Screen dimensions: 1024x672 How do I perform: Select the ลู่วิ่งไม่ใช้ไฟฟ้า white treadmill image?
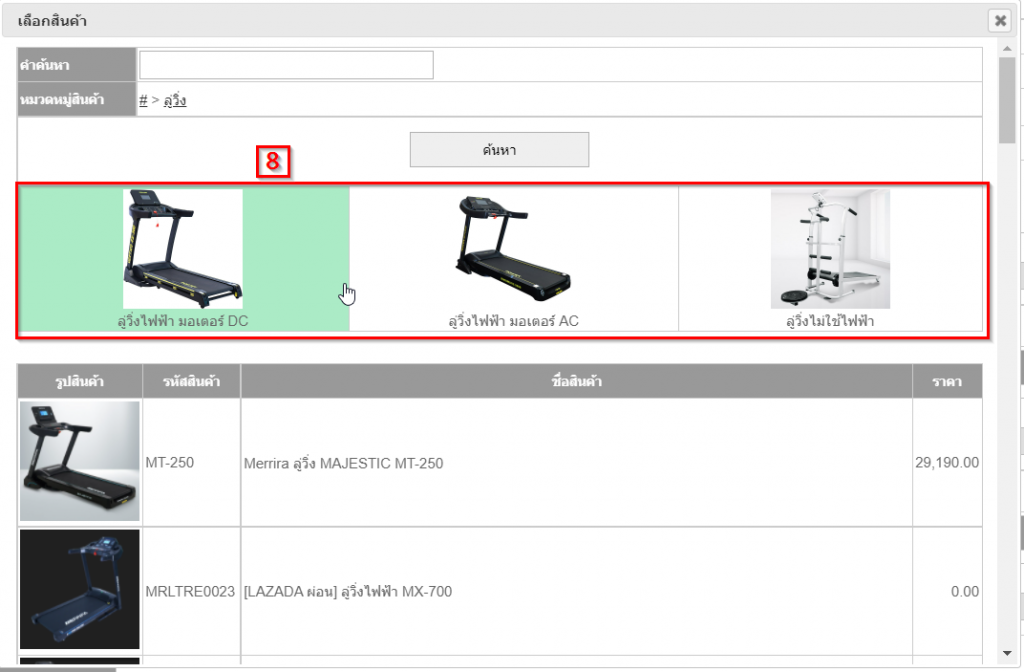click(x=830, y=248)
